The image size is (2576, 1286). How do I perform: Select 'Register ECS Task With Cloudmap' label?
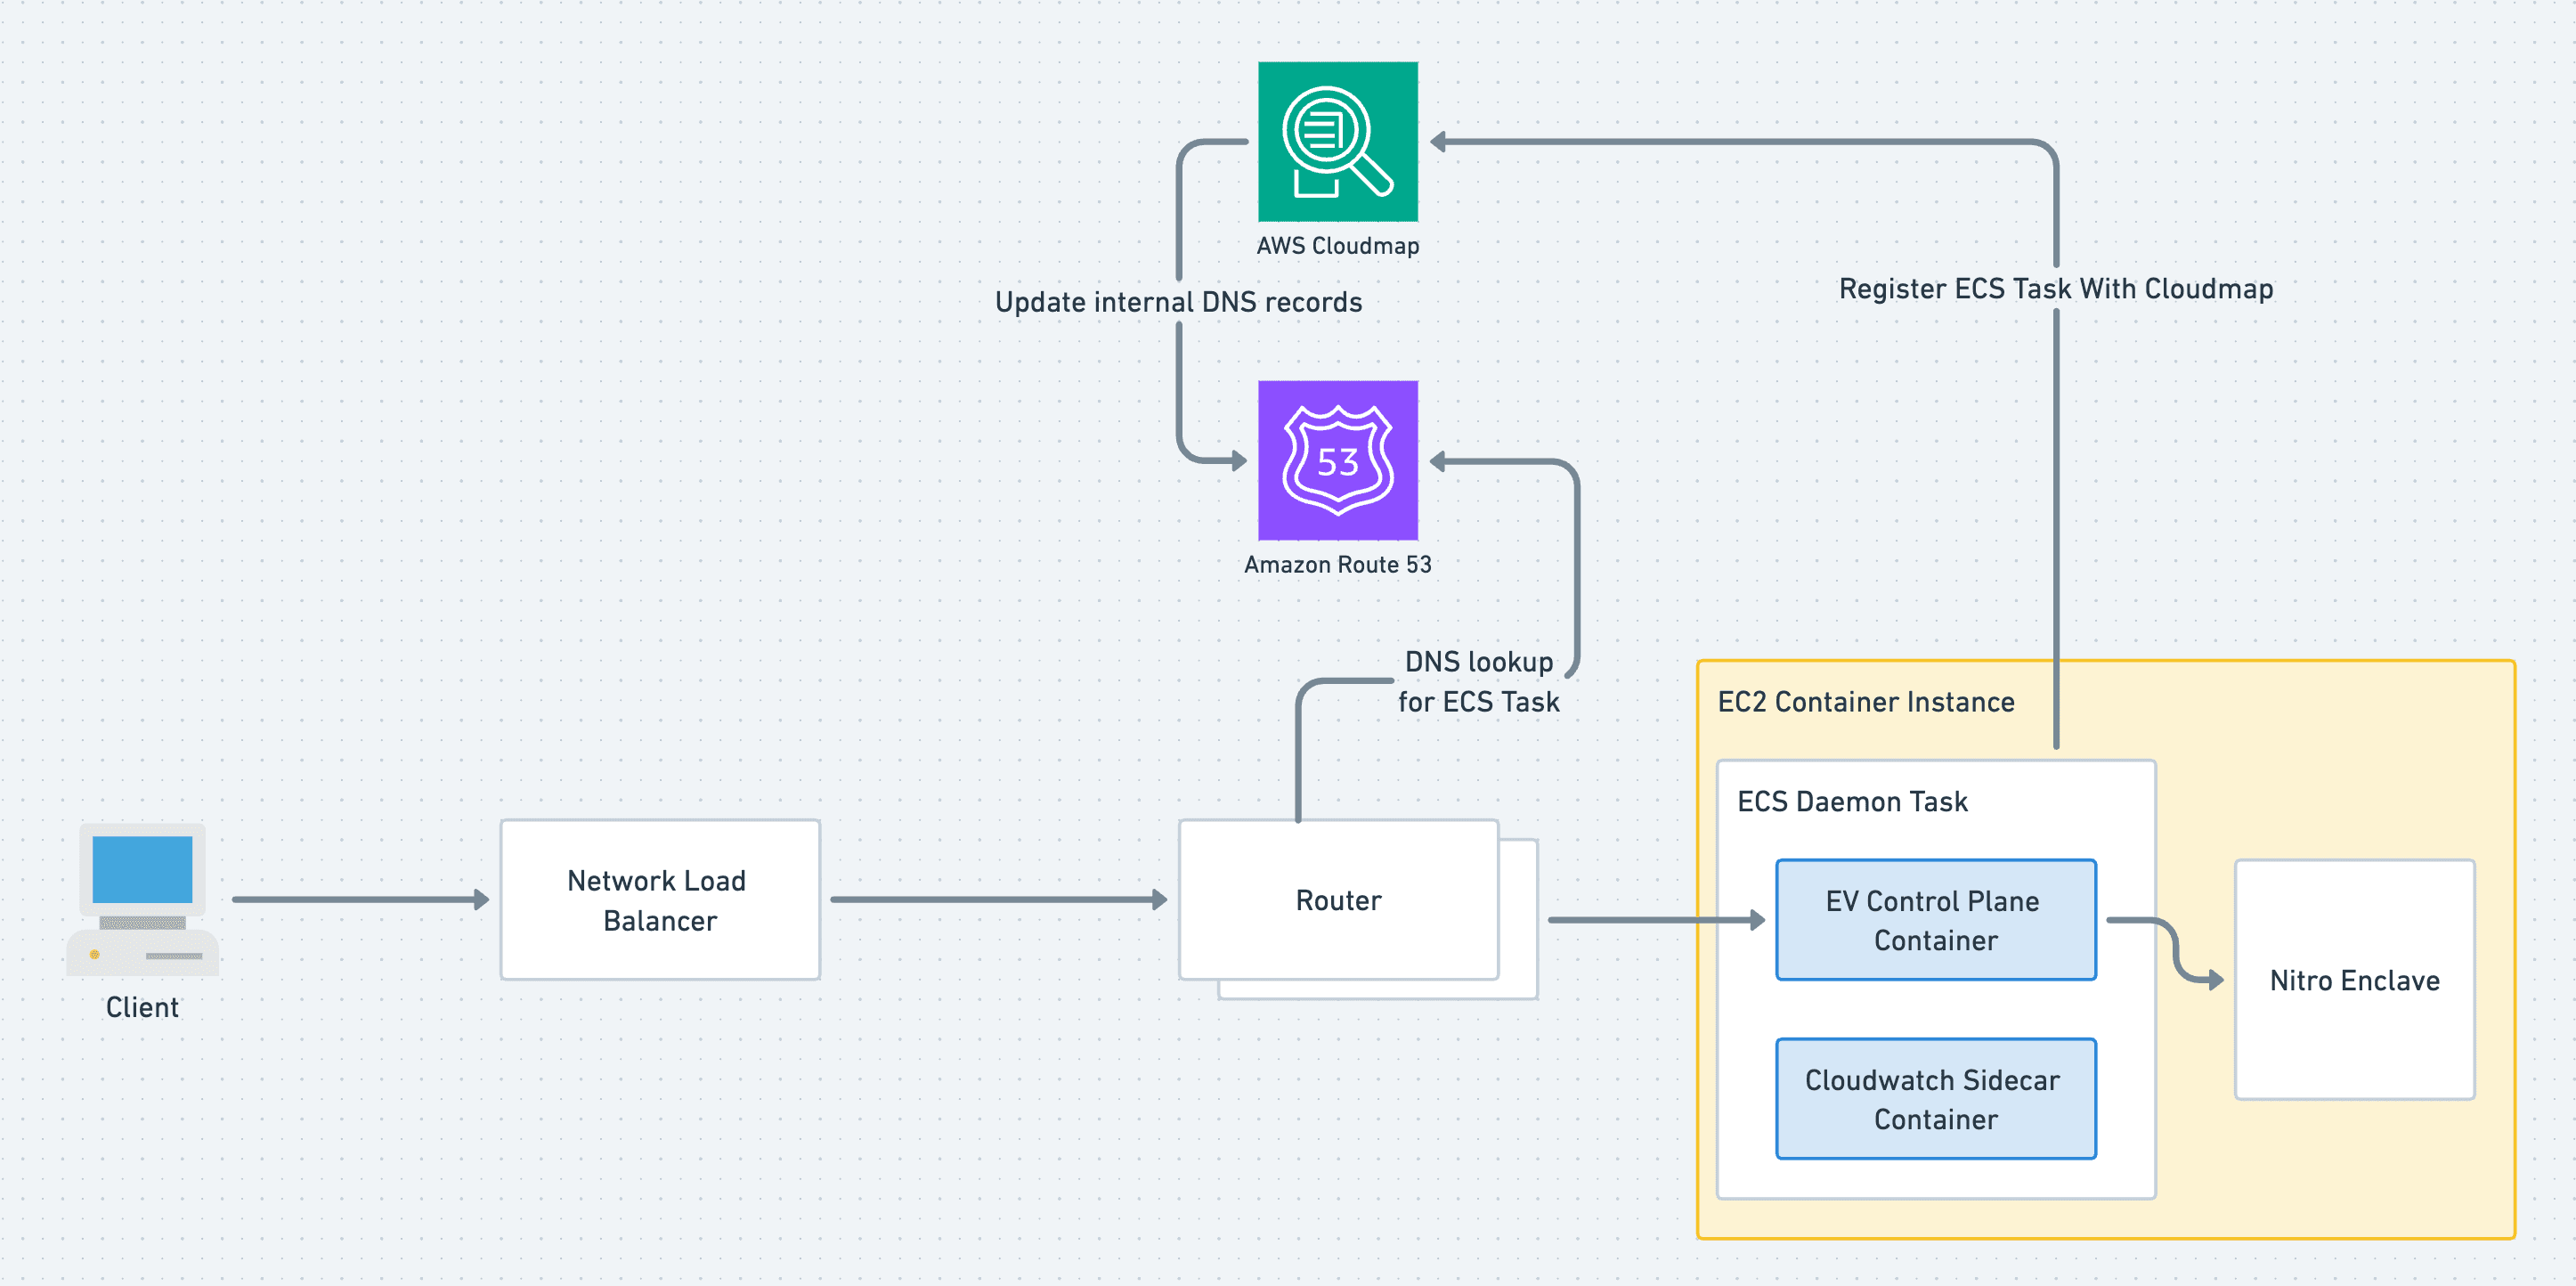pos(2055,289)
